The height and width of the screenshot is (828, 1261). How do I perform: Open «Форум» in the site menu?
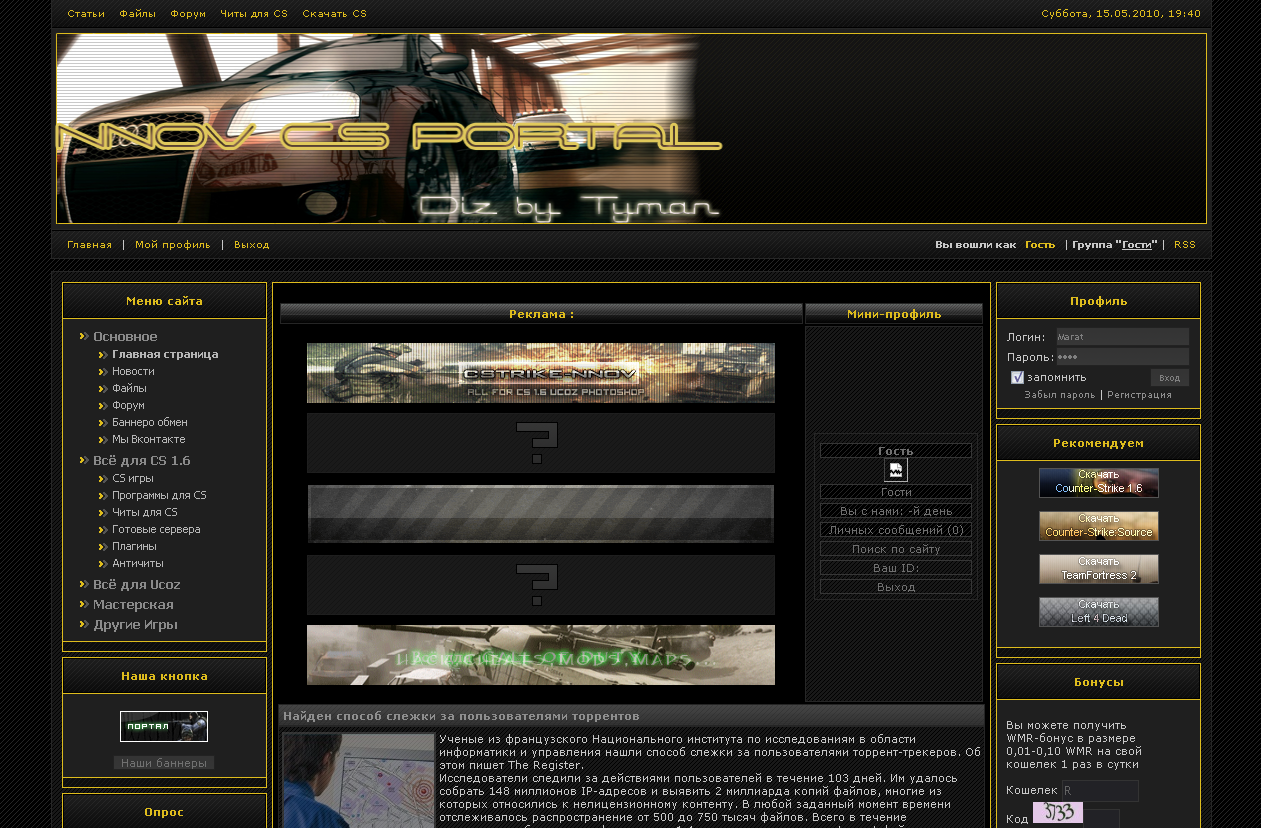(x=128, y=406)
